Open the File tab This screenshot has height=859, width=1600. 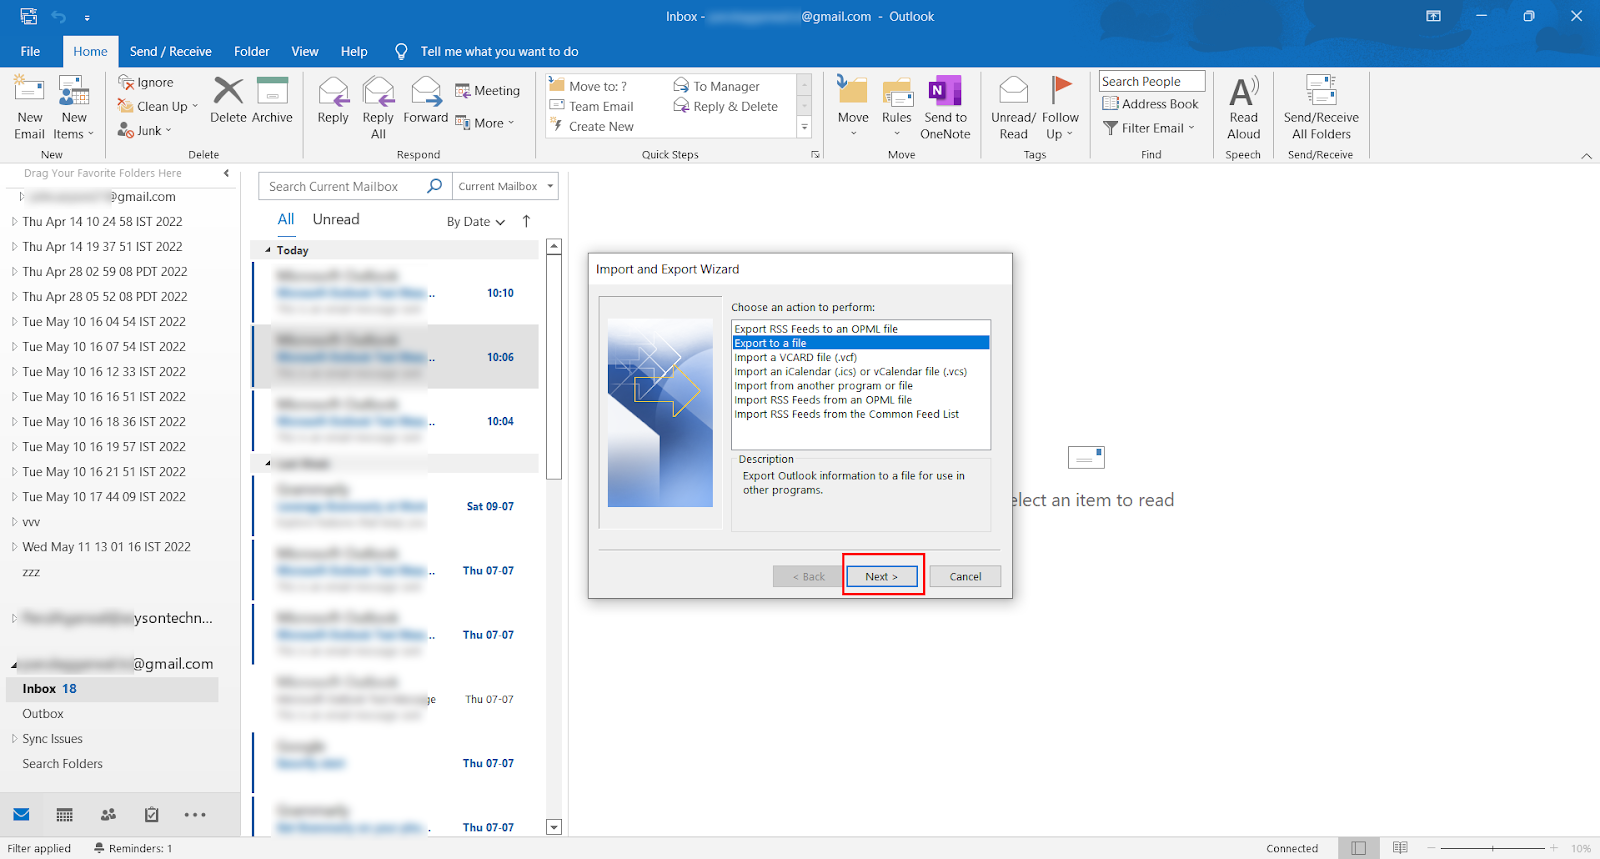(x=30, y=51)
